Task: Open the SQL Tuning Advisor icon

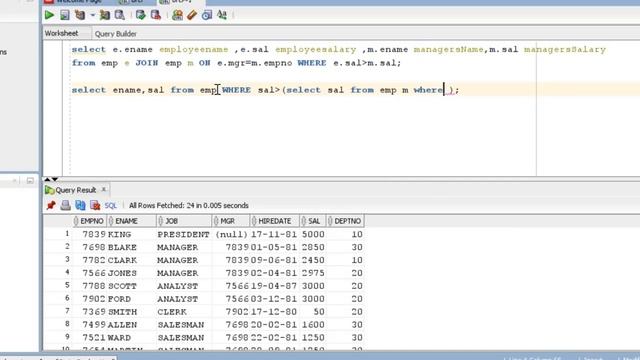Action: coord(120,15)
